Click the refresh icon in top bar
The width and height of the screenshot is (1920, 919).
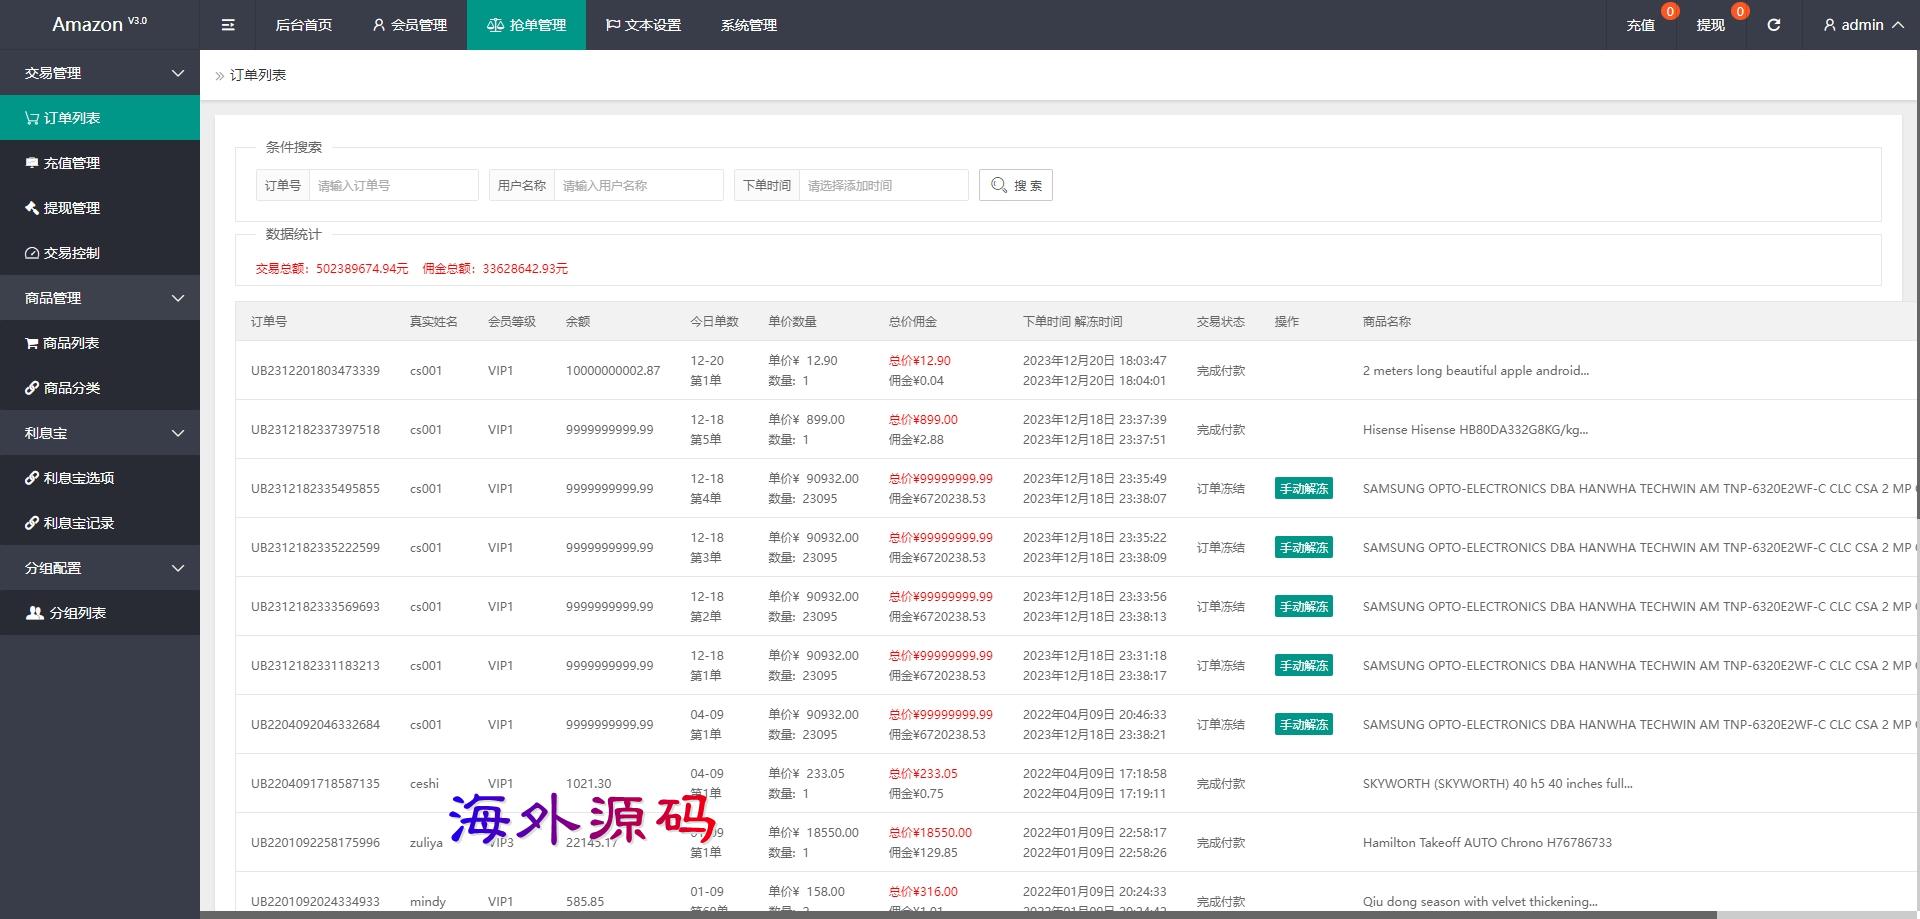pos(1773,25)
